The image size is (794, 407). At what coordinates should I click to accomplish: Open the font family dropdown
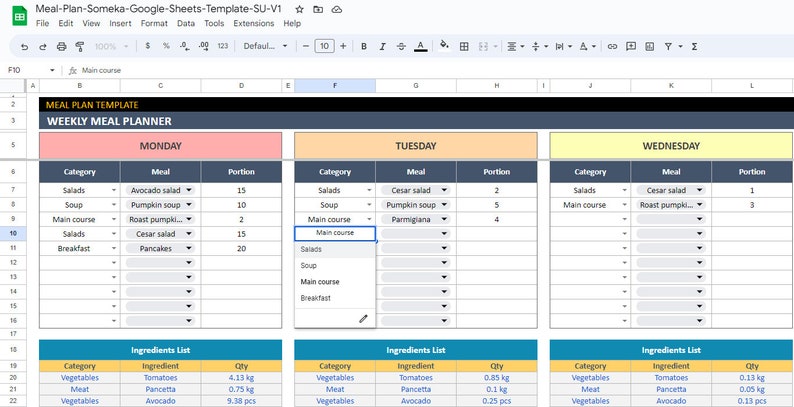pos(265,46)
